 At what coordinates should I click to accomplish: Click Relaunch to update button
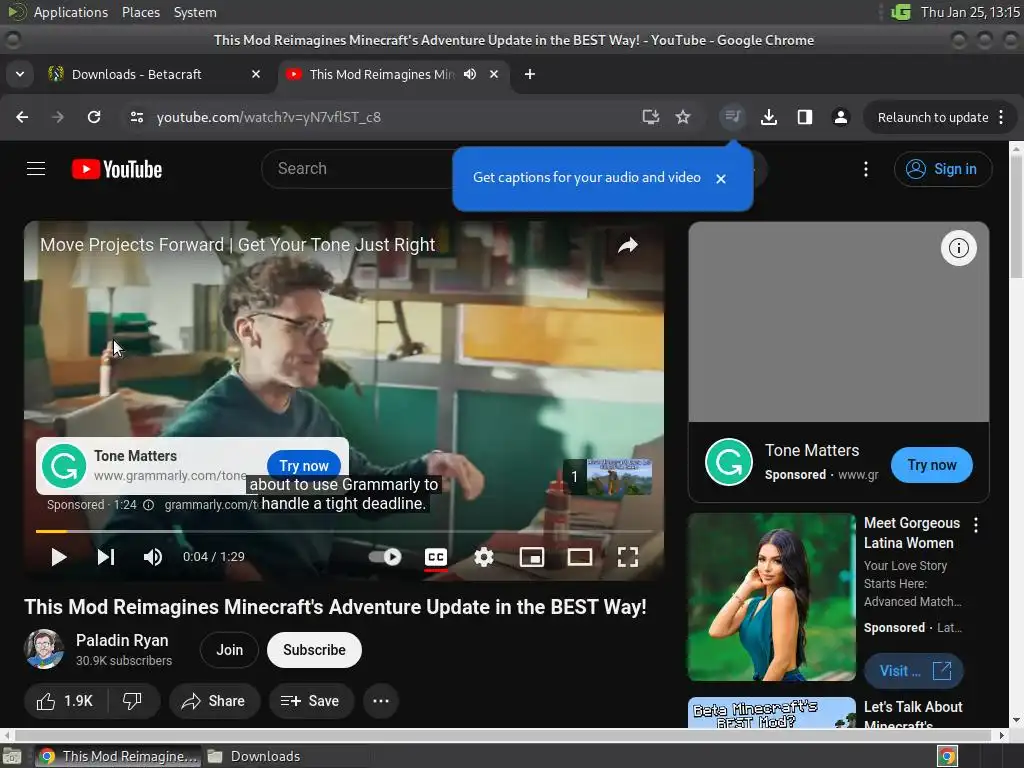(933, 117)
